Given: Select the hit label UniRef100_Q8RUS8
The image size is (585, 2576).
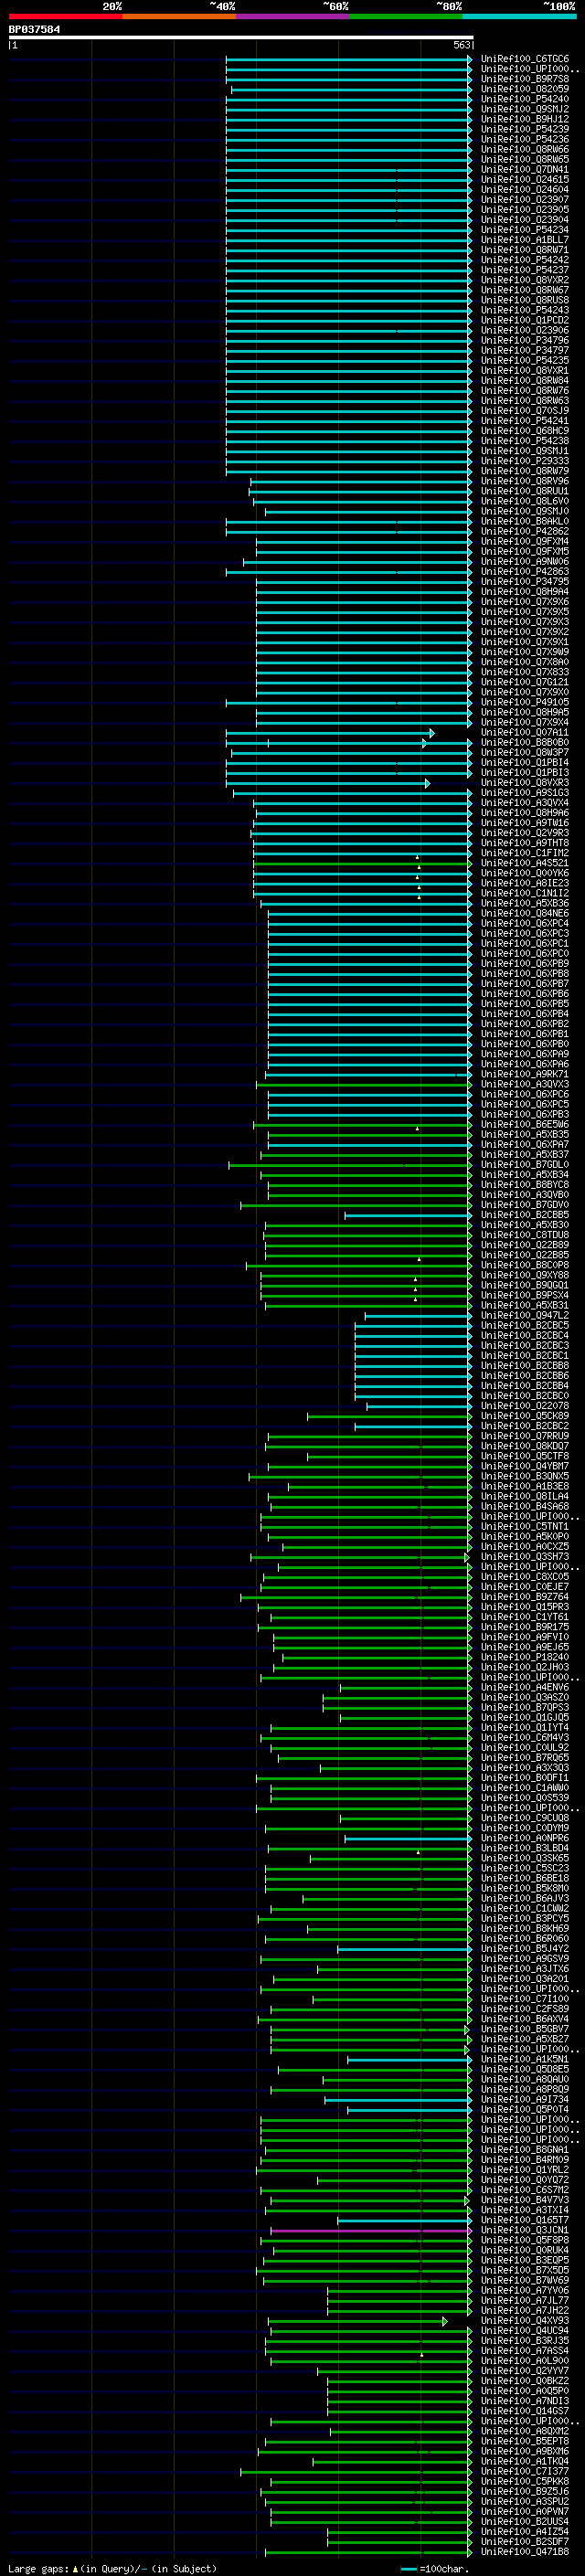Looking at the screenshot, I should (x=525, y=300).
